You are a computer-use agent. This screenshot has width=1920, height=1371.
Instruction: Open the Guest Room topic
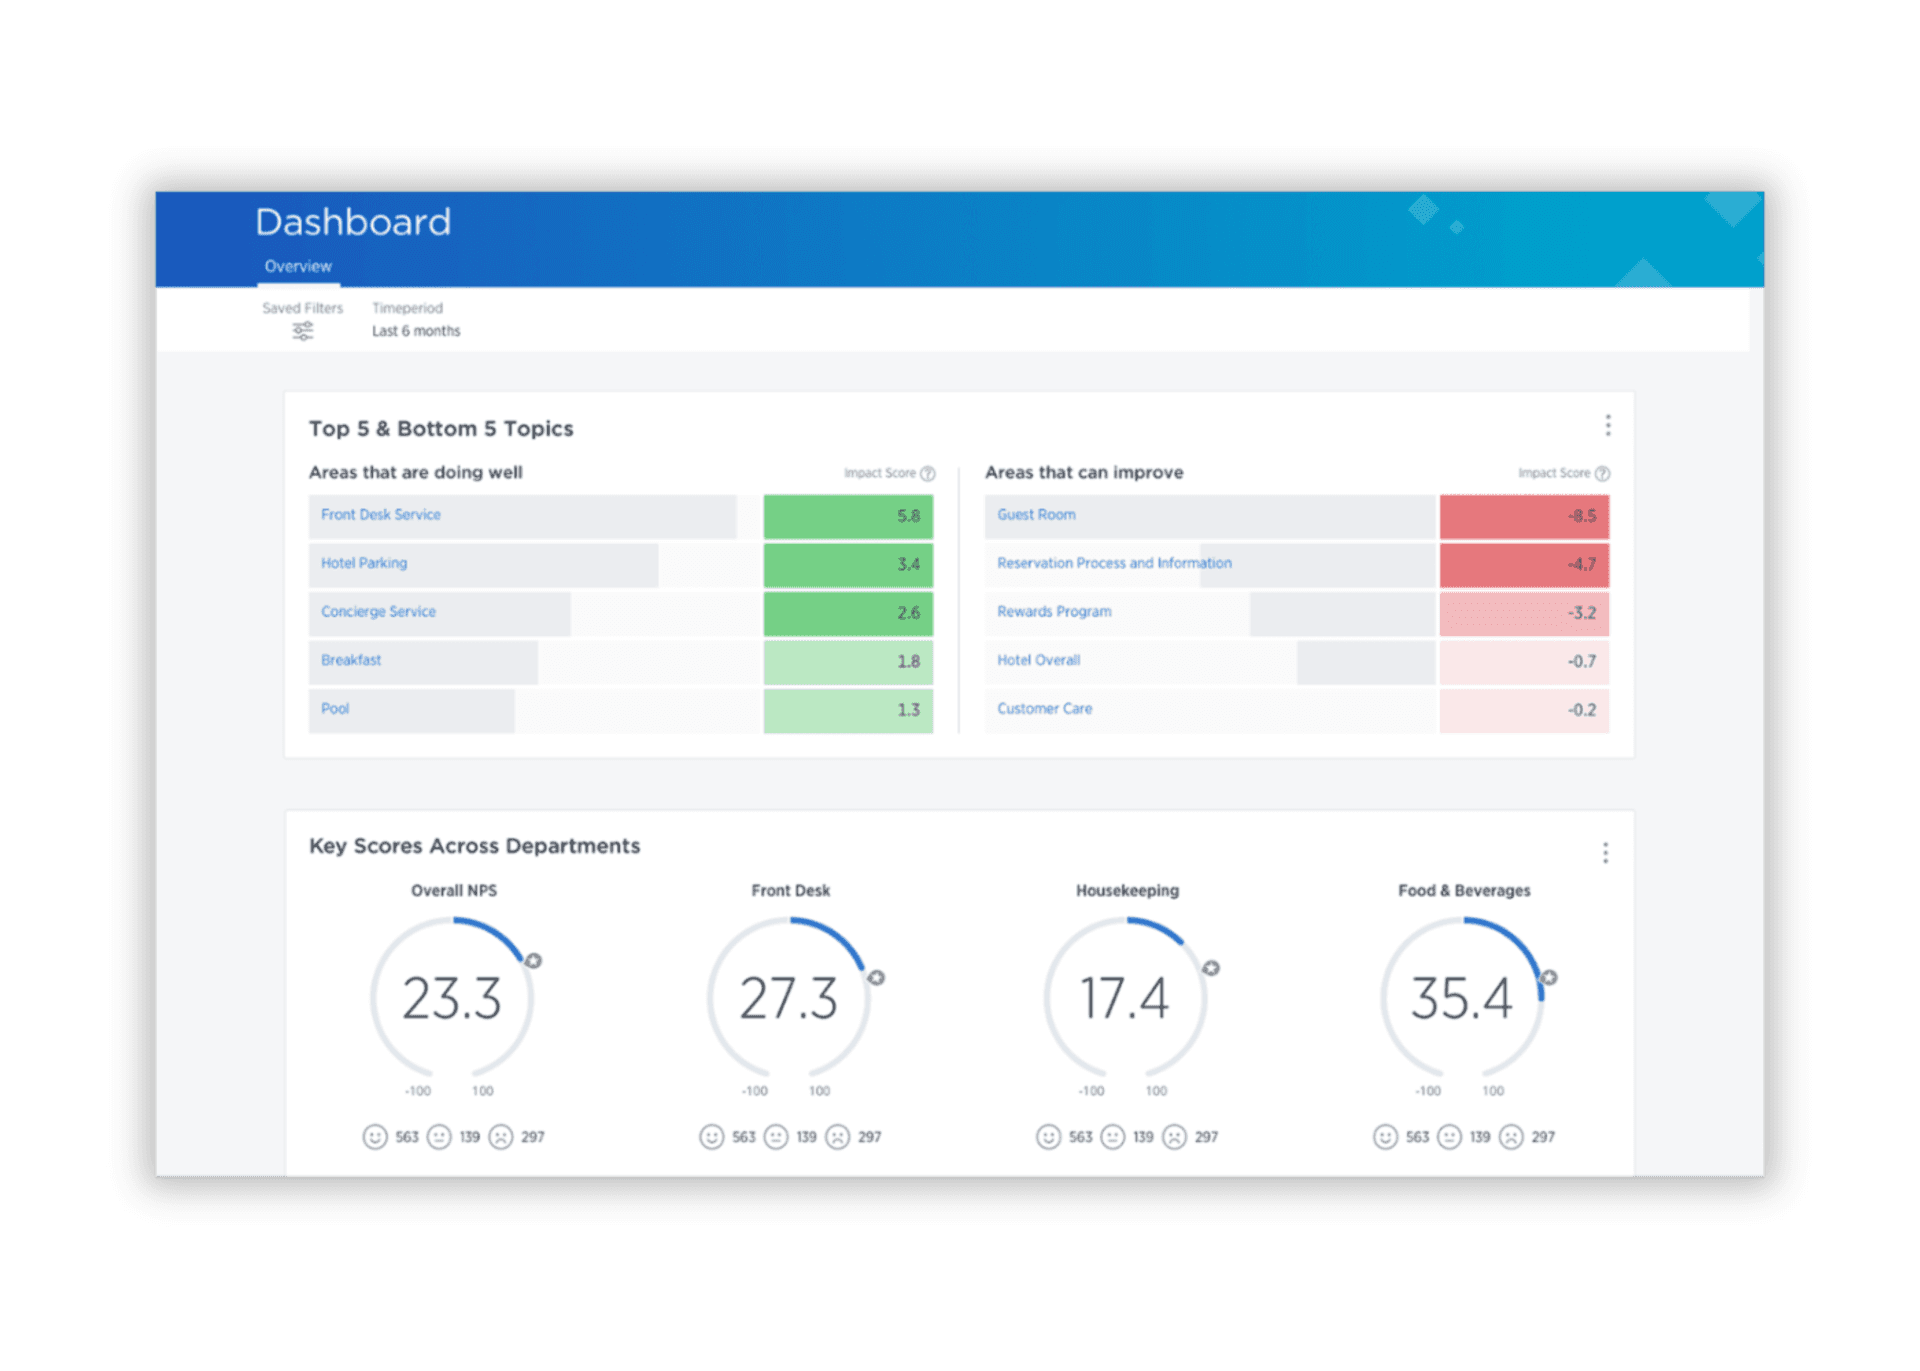[1035, 515]
